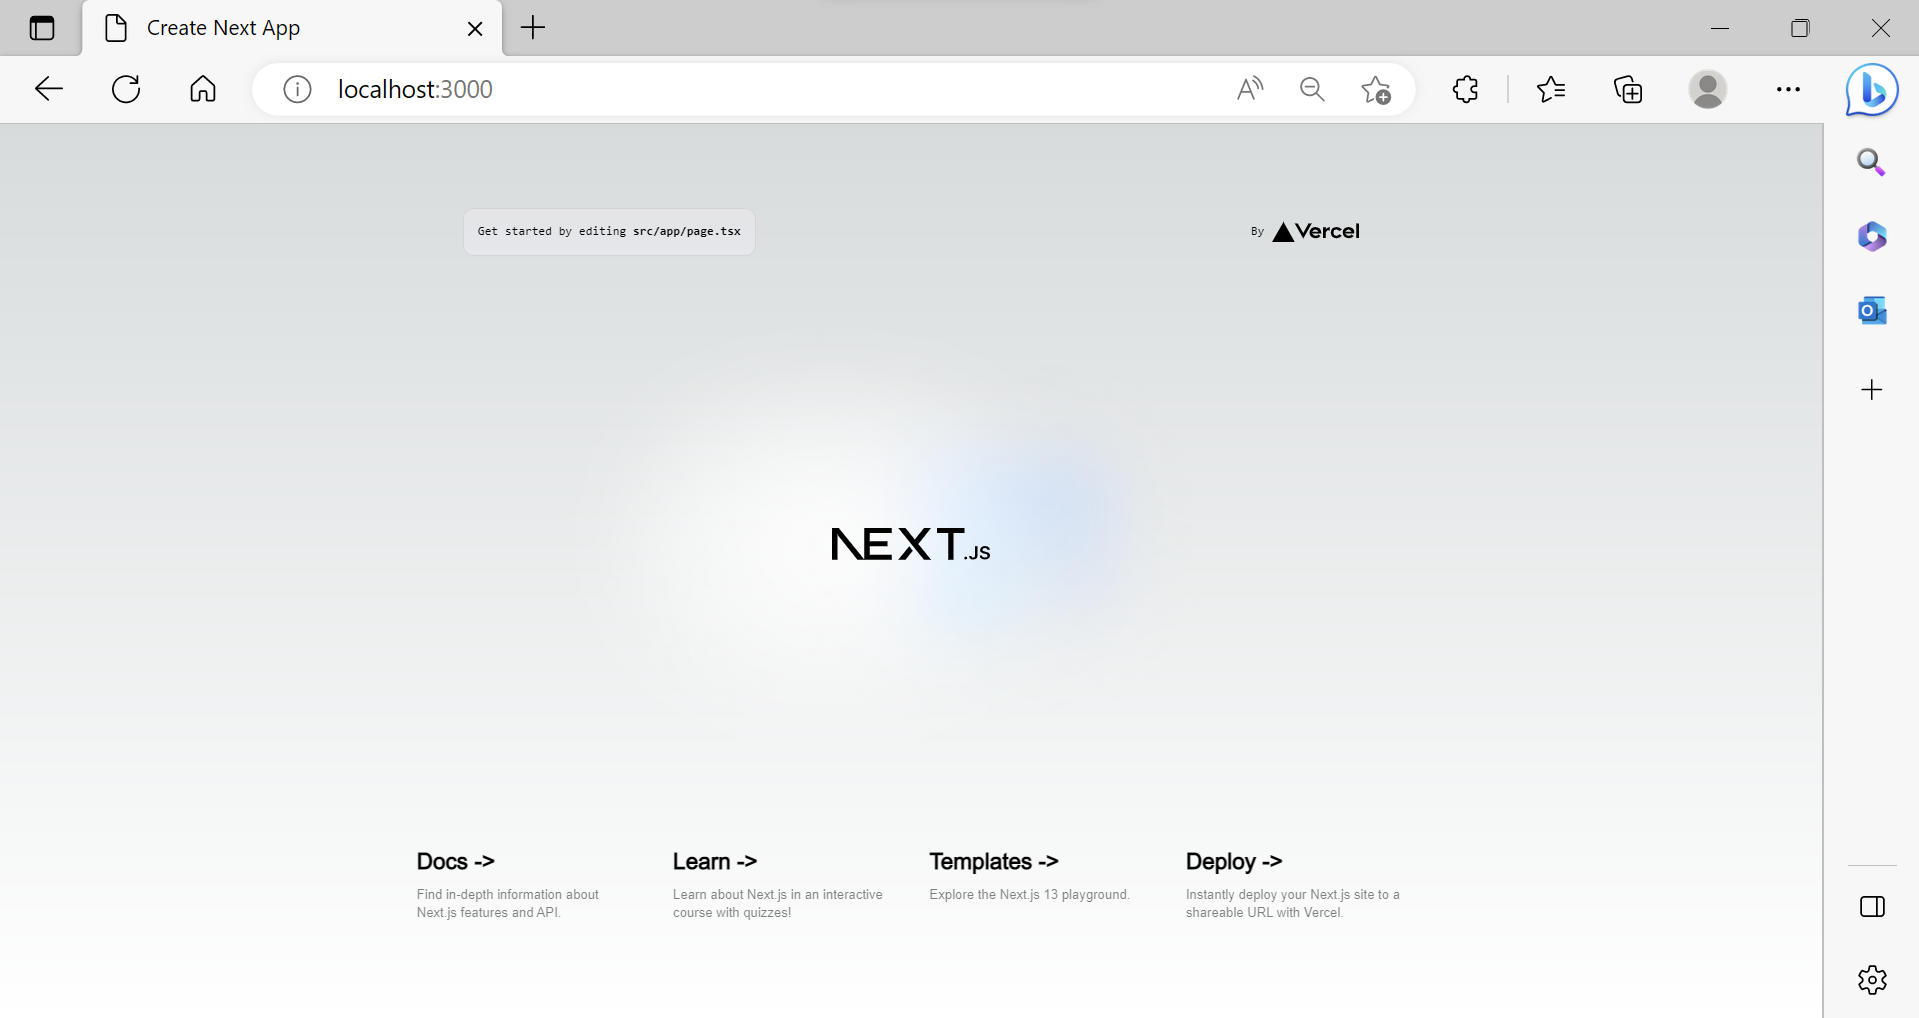
Task: Add a new app to sidebar
Action: click(x=1872, y=389)
